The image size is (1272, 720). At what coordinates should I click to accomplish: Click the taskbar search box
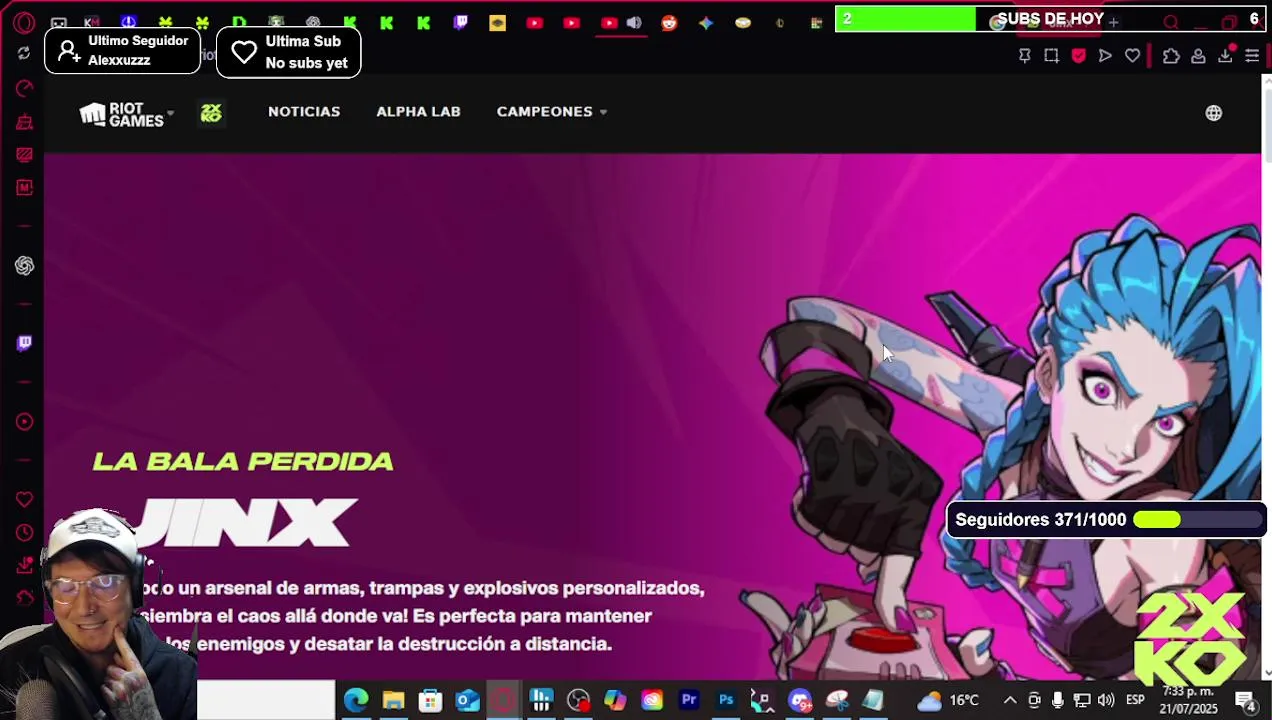point(266,700)
